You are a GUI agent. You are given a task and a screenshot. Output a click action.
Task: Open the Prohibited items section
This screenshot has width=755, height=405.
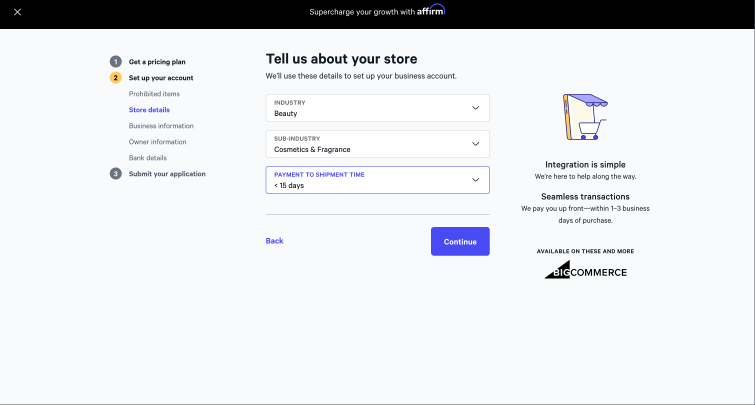[x=154, y=93]
